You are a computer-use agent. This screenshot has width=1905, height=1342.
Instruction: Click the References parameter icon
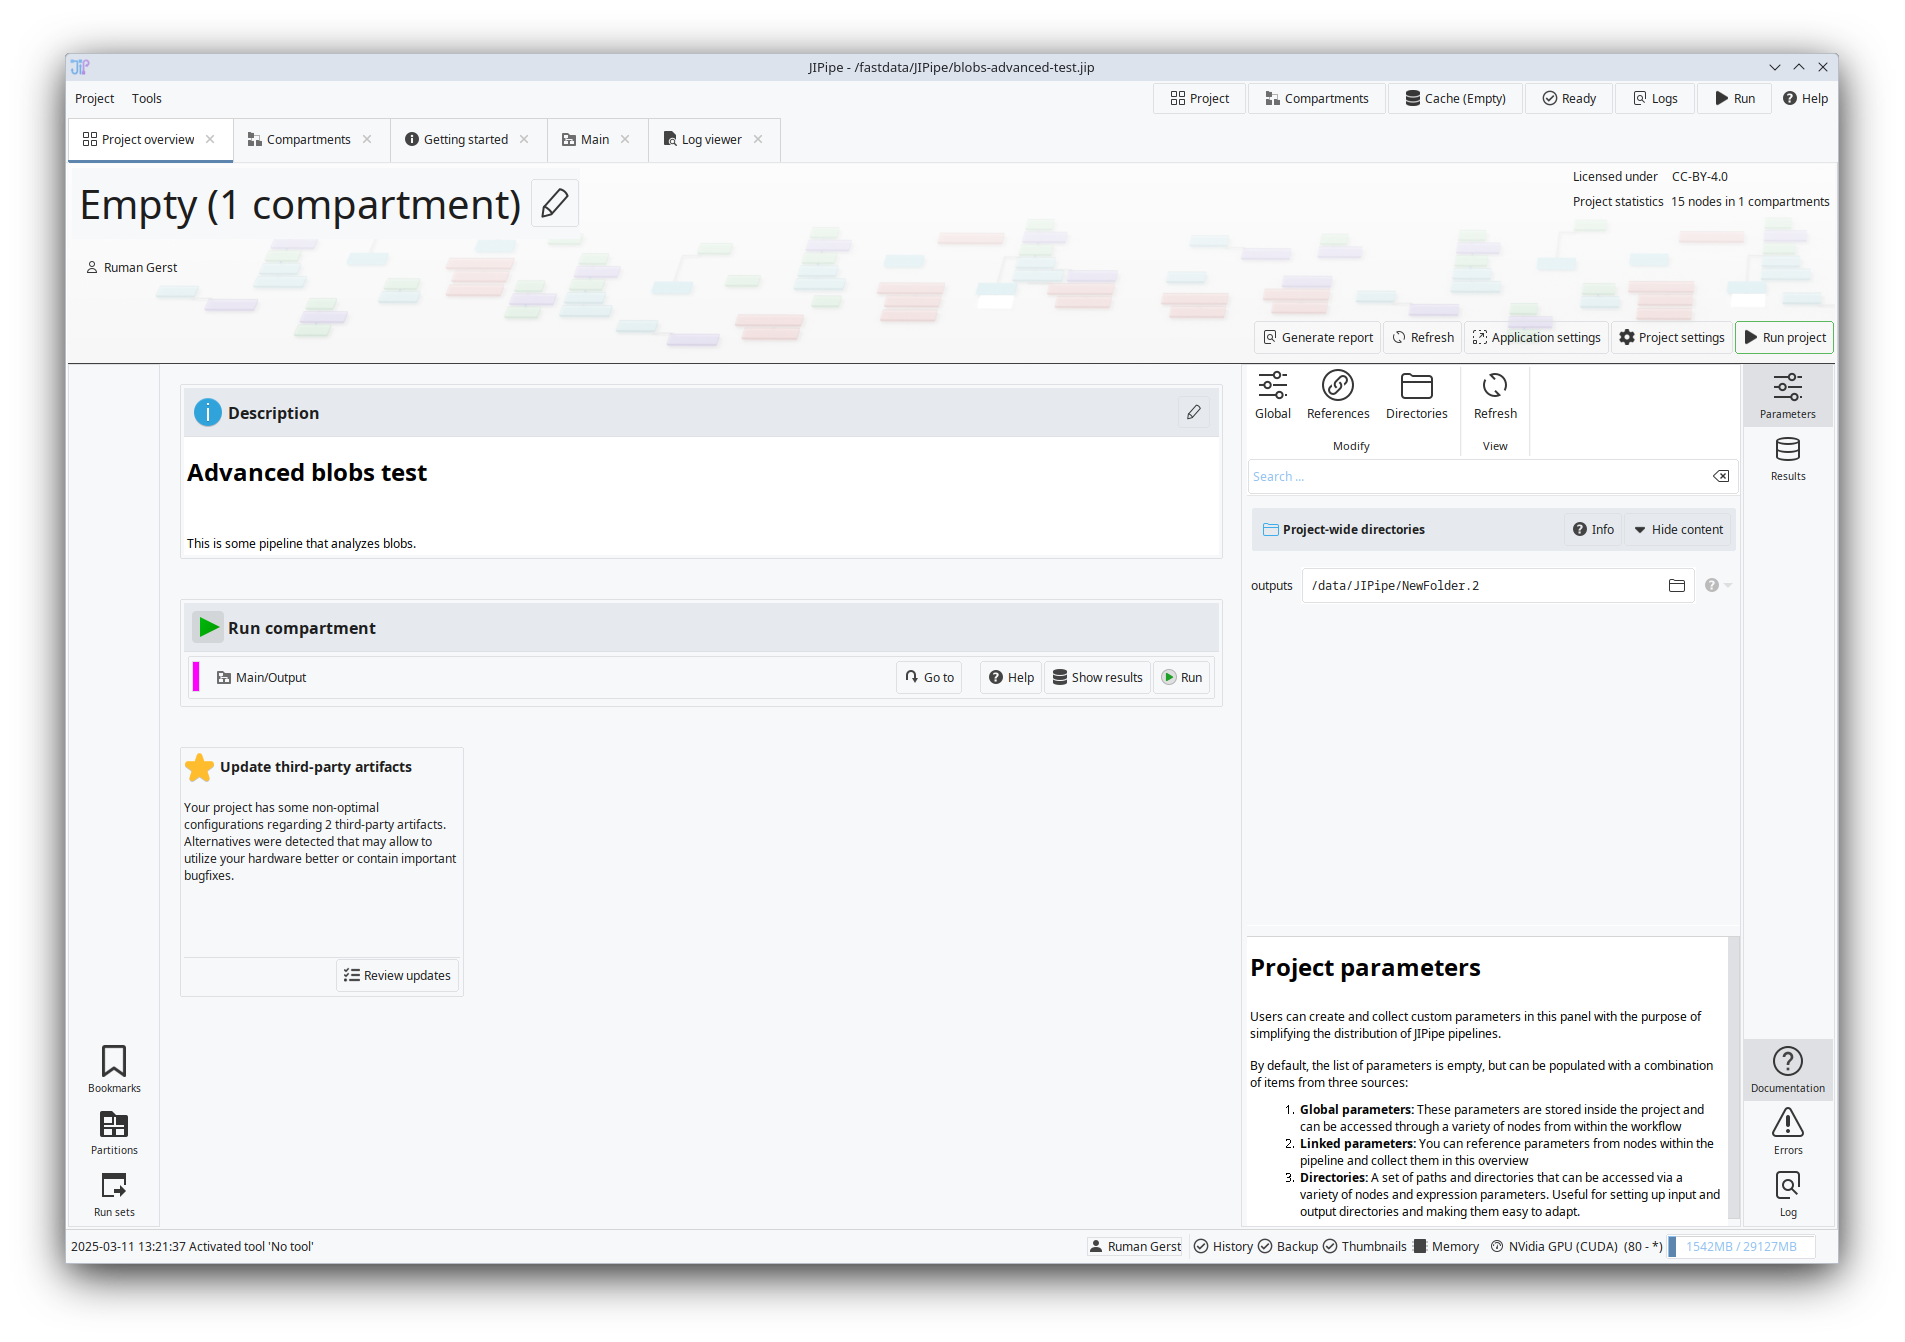pyautogui.click(x=1337, y=395)
